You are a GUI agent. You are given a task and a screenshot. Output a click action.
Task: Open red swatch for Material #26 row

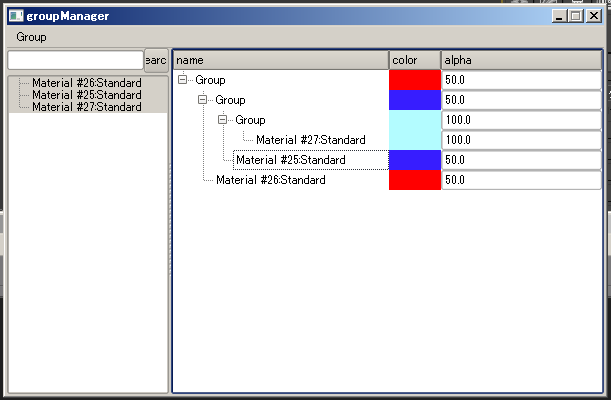coord(415,180)
